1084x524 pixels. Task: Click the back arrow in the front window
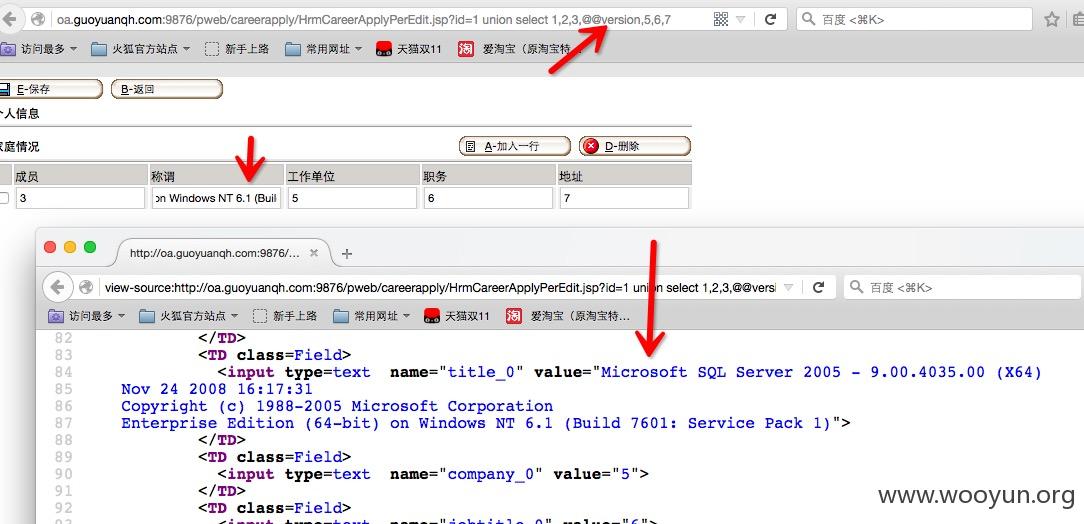(57, 286)
